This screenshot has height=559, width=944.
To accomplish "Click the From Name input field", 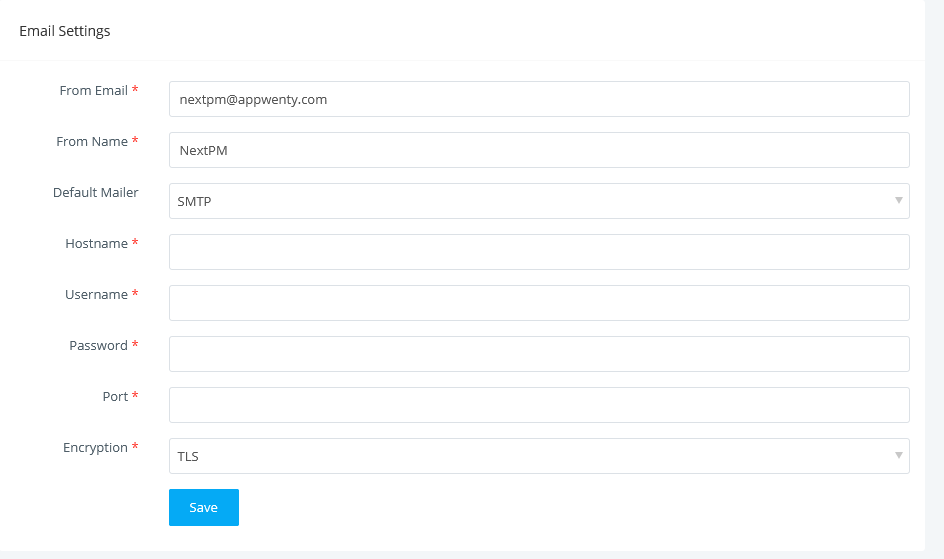I will coord(539,150).
